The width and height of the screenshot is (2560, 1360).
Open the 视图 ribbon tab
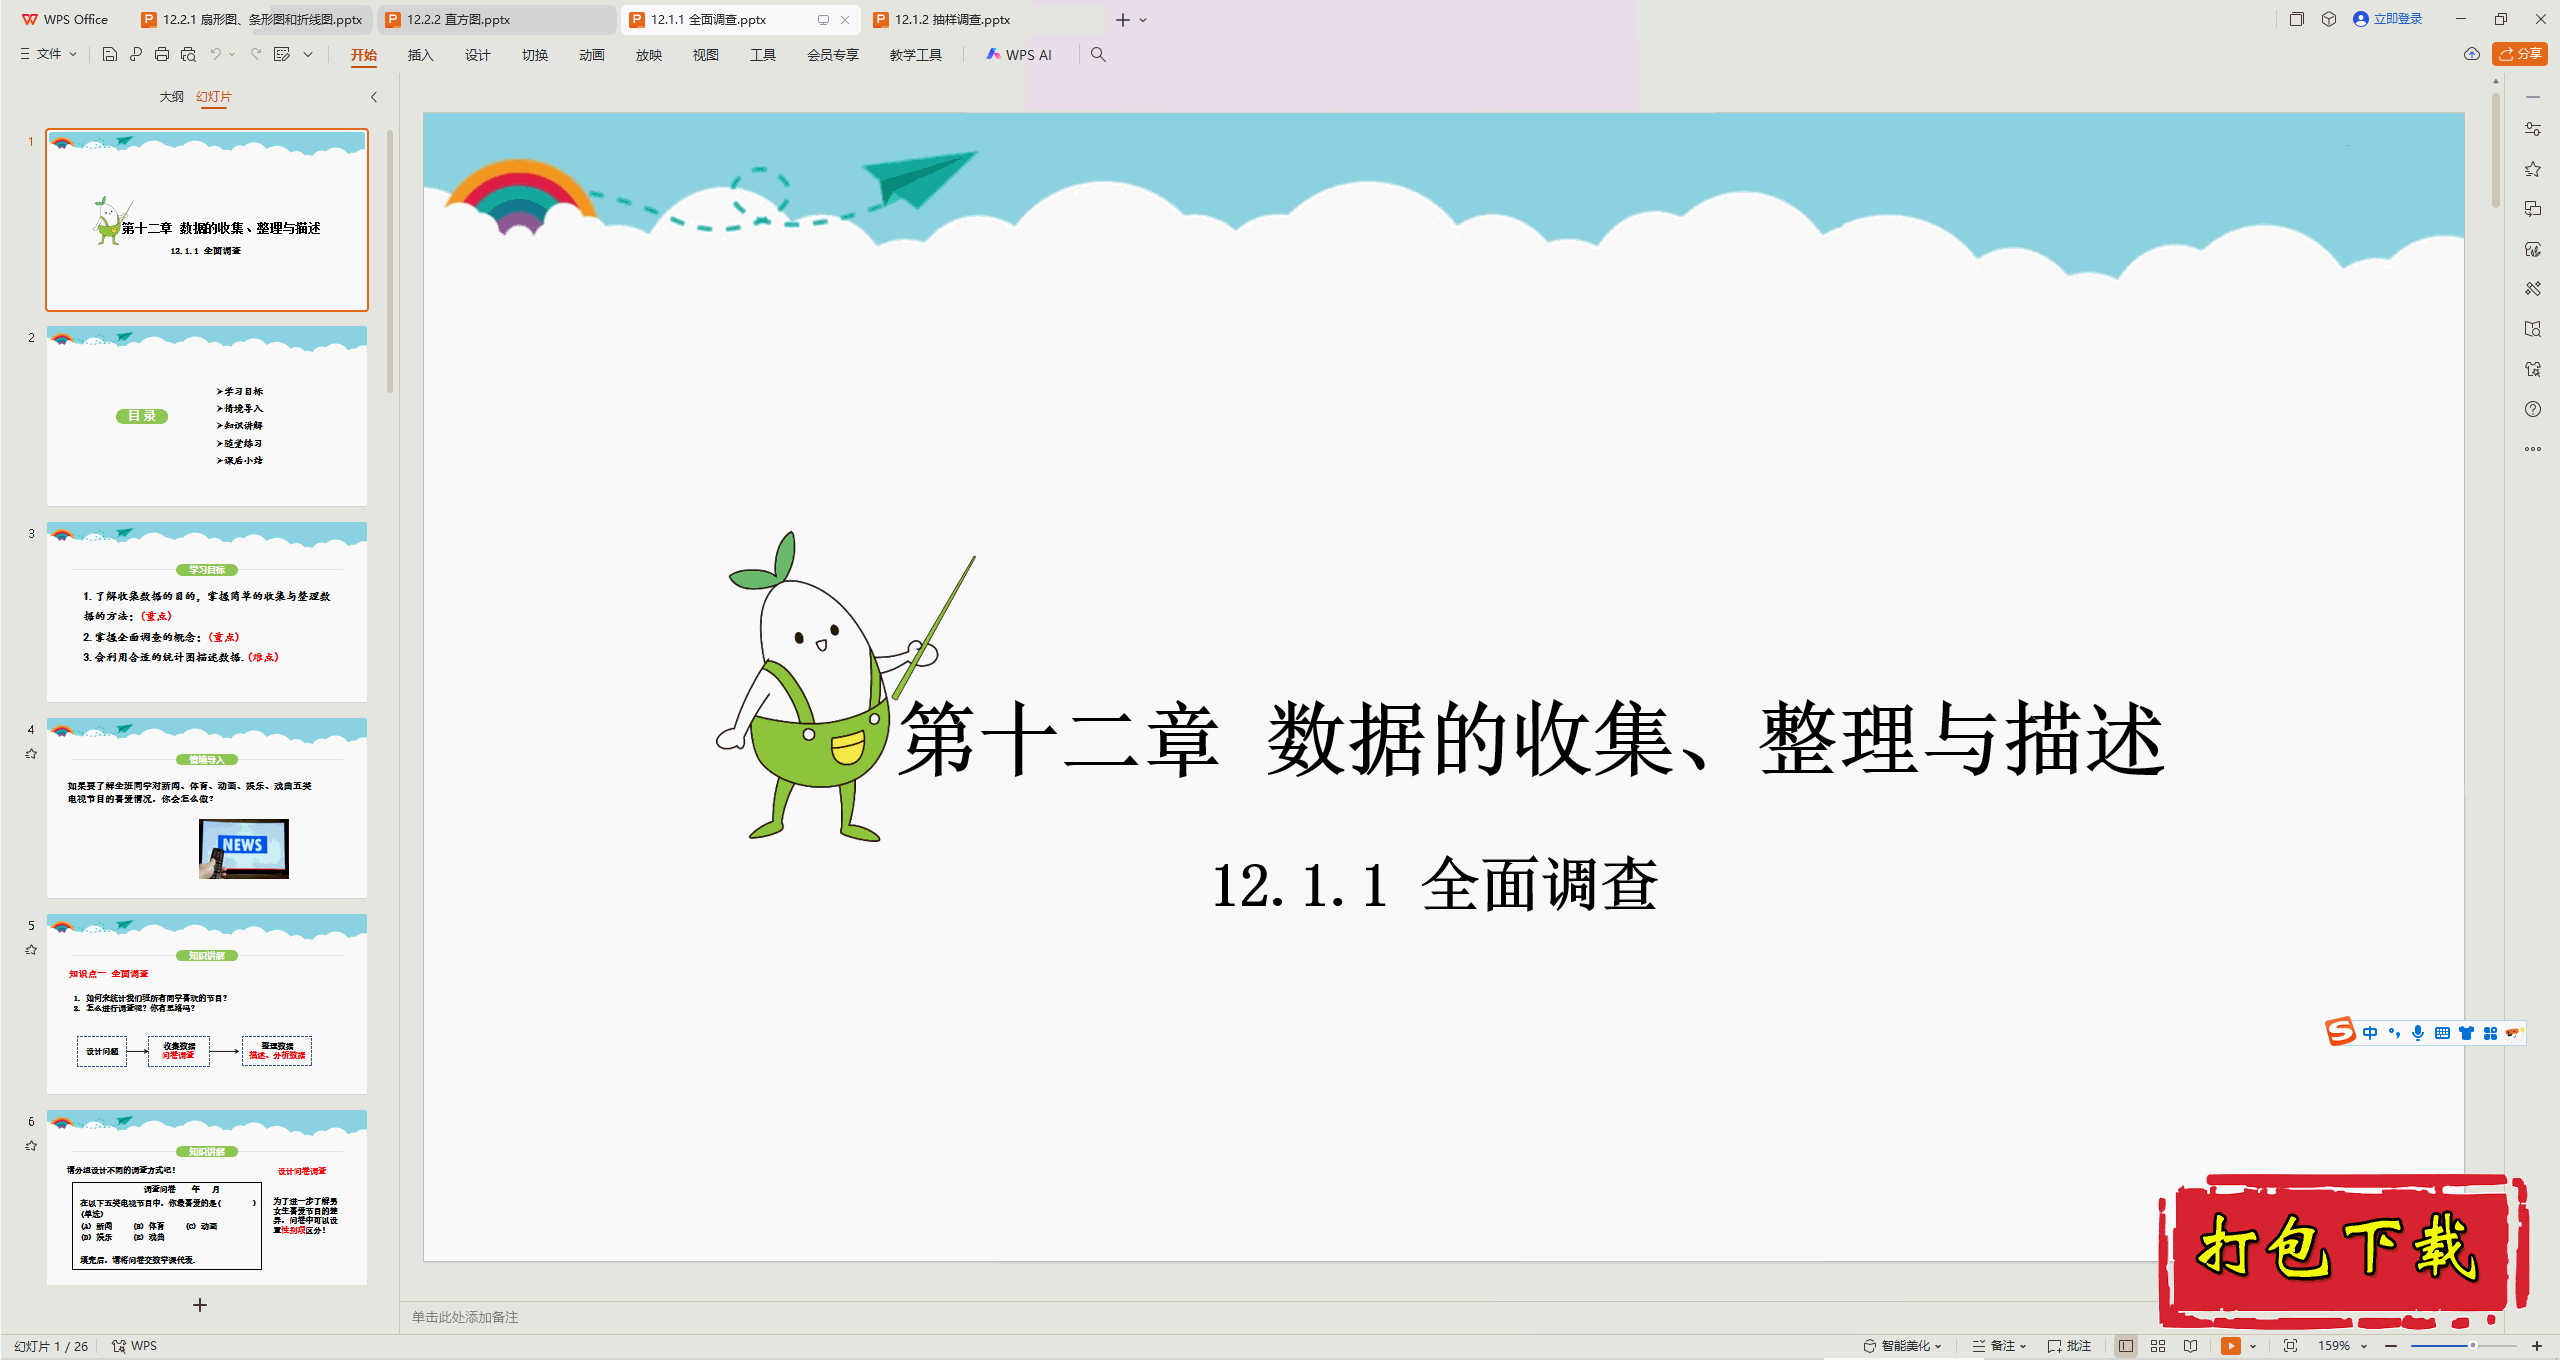(705, 55)
